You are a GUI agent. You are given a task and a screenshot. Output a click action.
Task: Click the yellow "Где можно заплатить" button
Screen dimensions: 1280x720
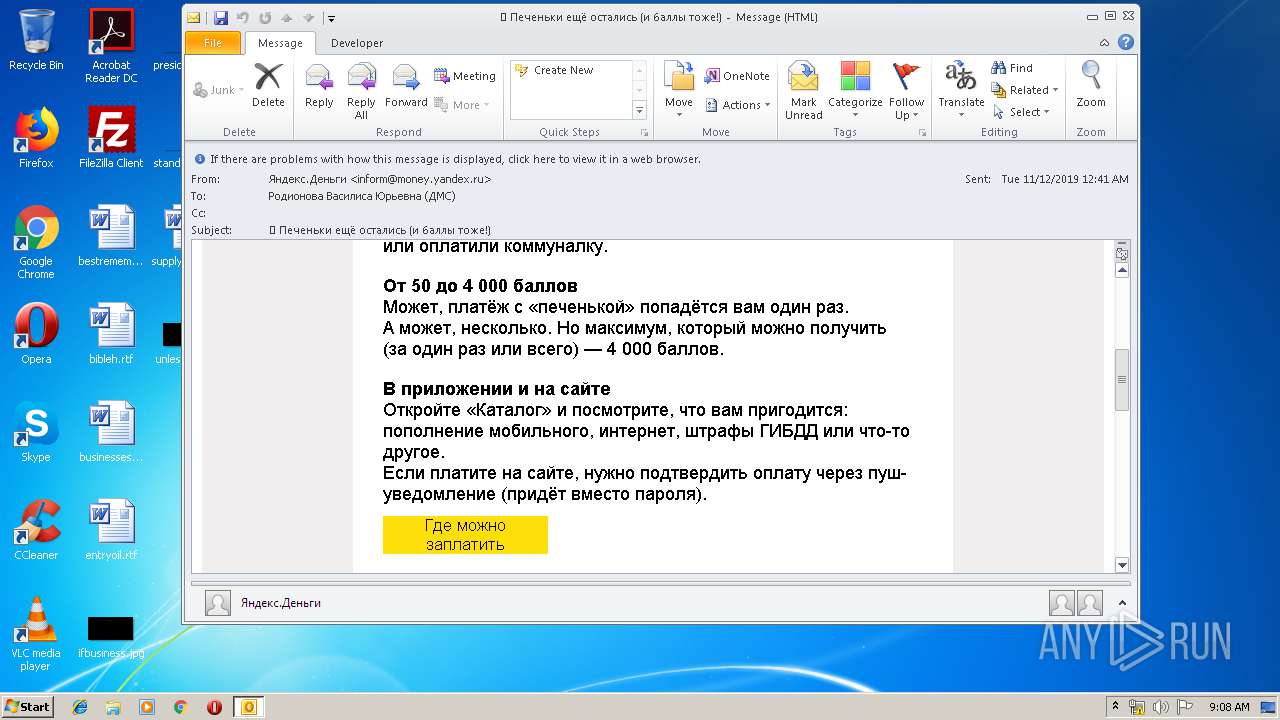pyautogui.click(x=465, y=535)
